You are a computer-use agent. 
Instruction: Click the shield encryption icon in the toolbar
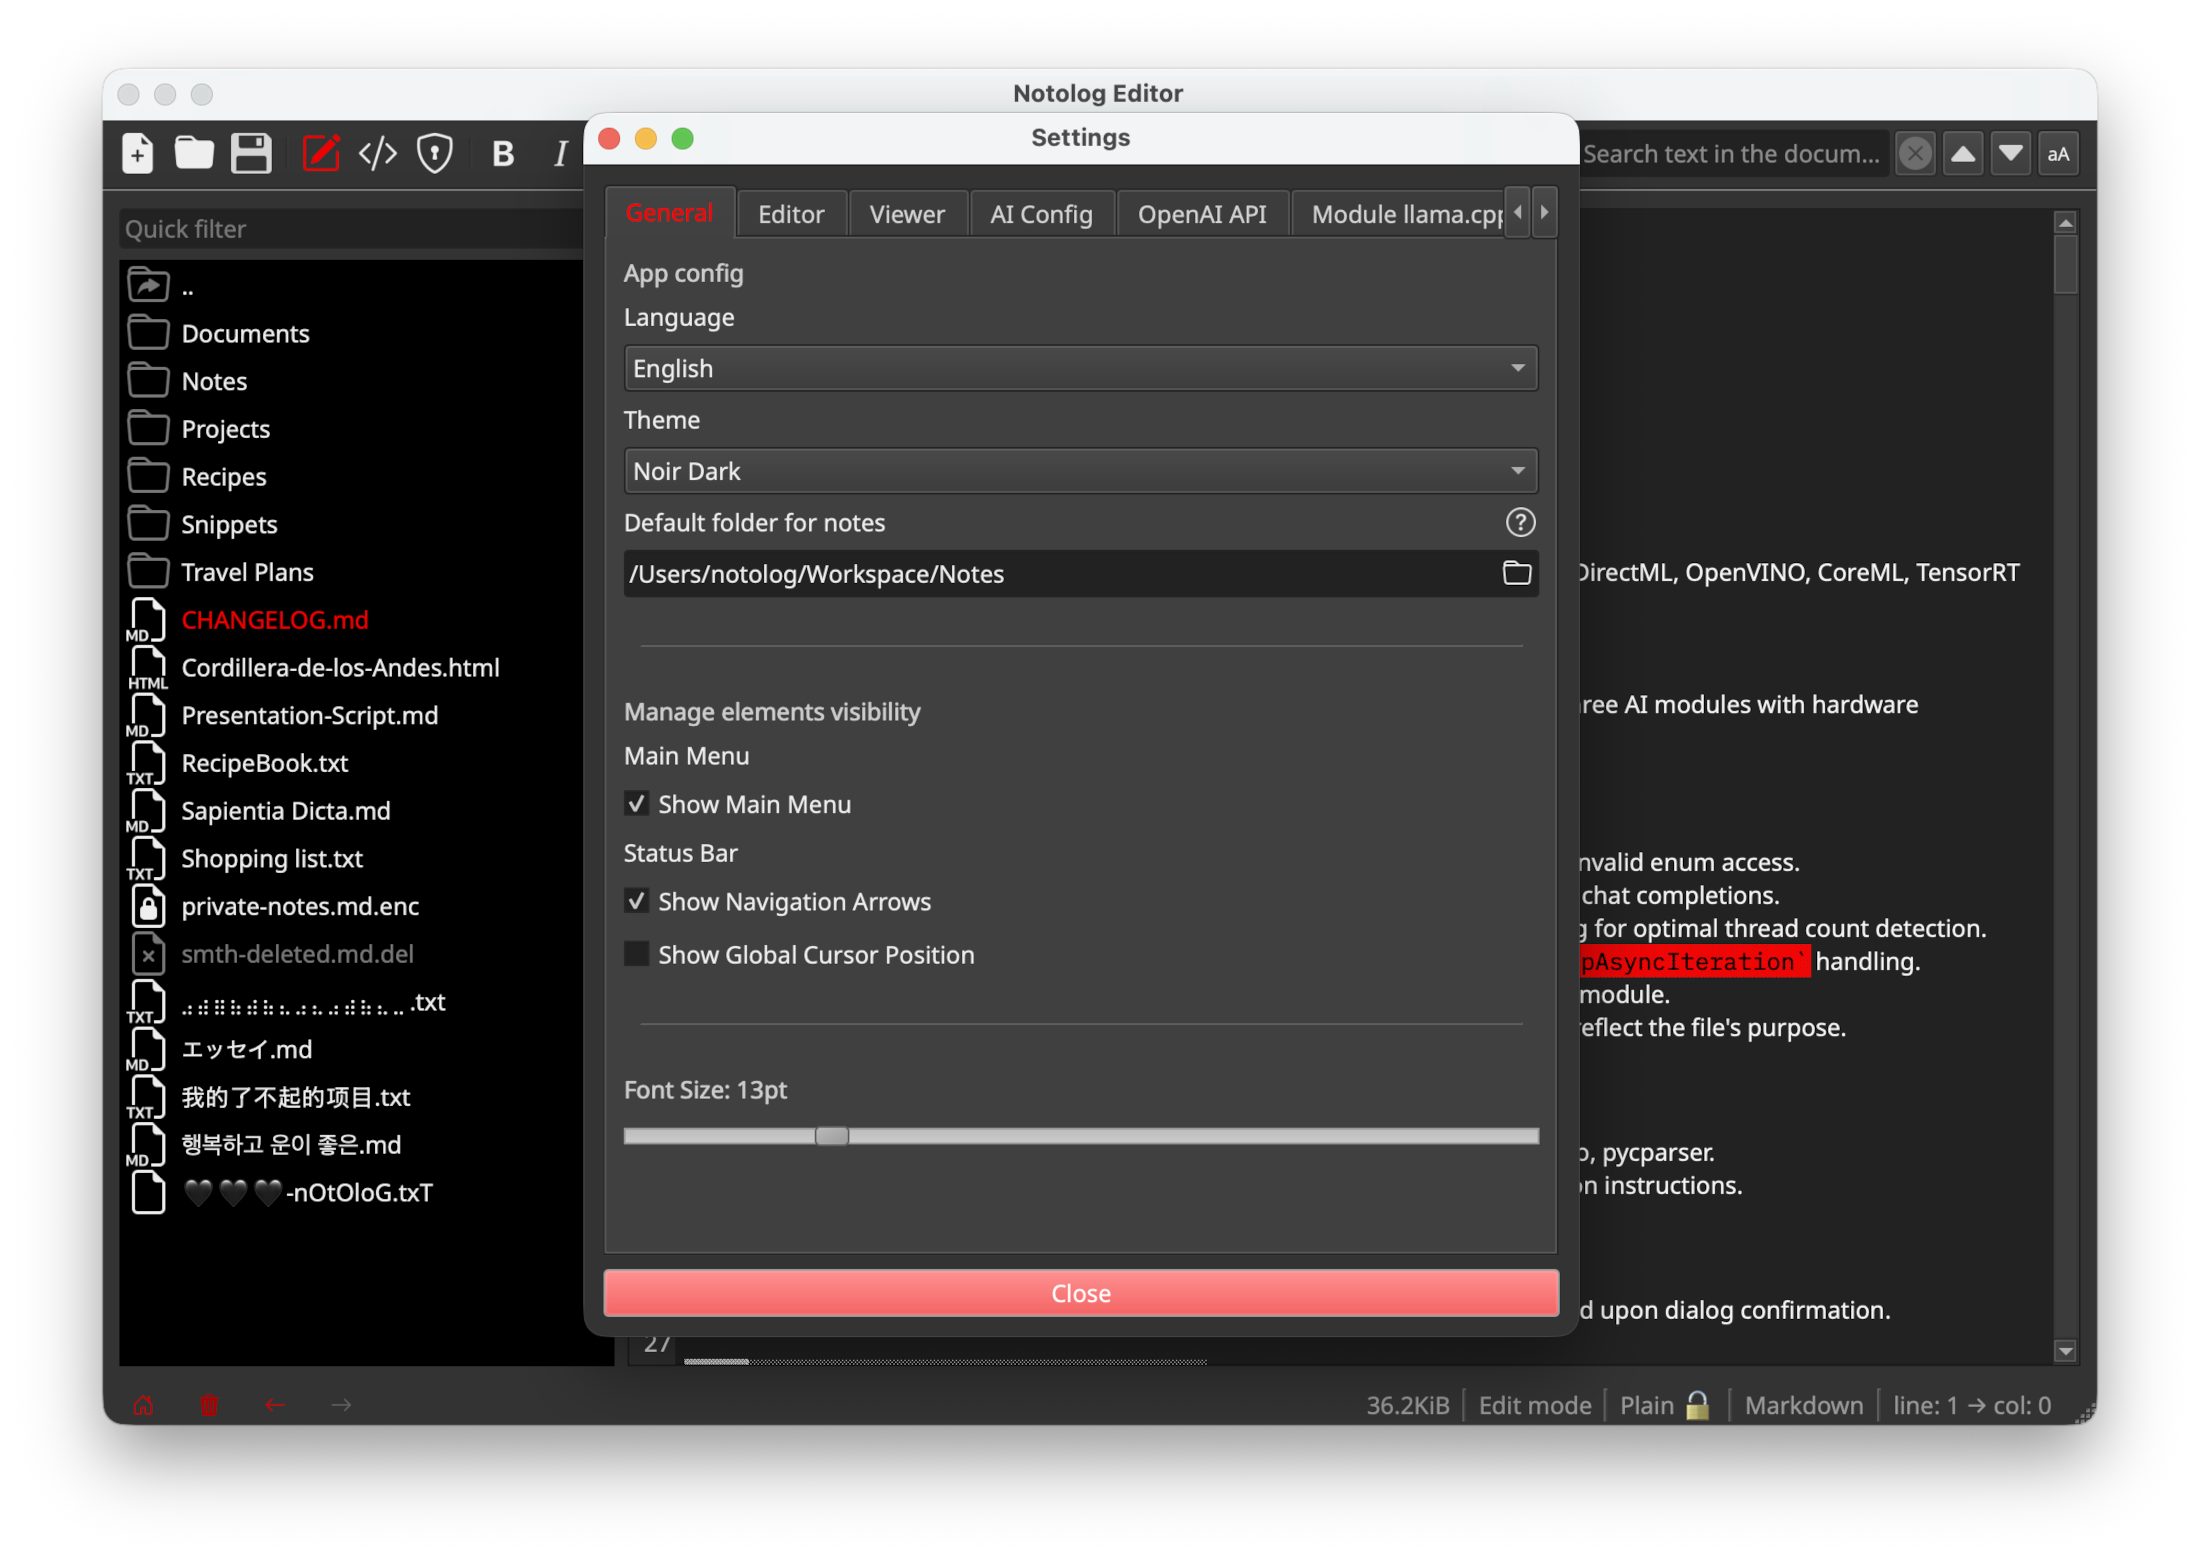pyautogui.click(x=434, y=152)
